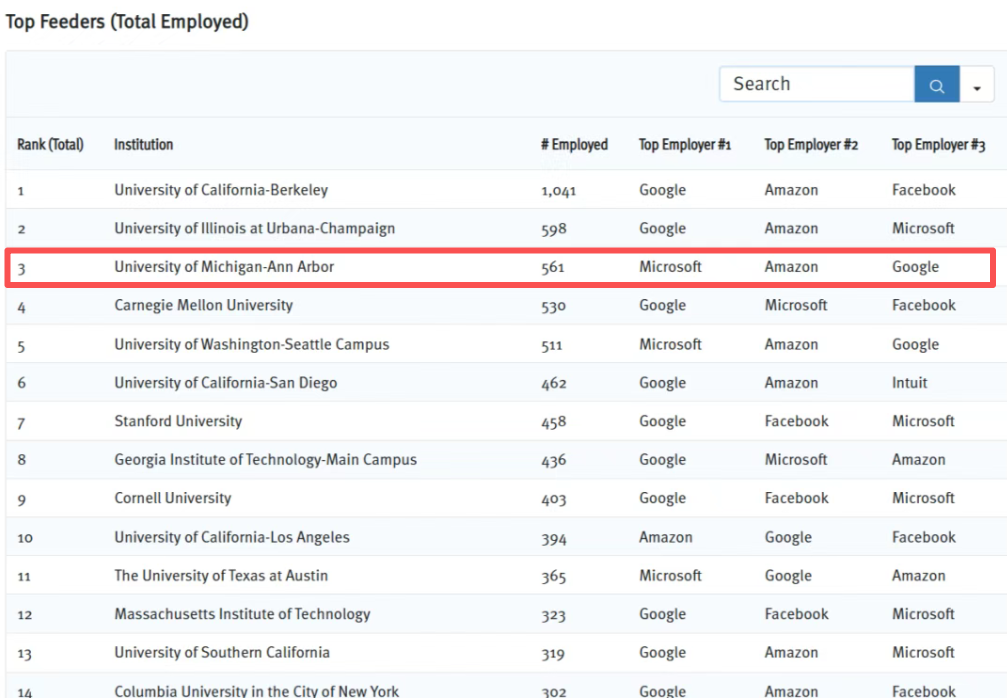The width and height of the screenshot is (1007, 698).
Task: Select Massachusetts Institute of Technology row
Action: coord(242,615)
